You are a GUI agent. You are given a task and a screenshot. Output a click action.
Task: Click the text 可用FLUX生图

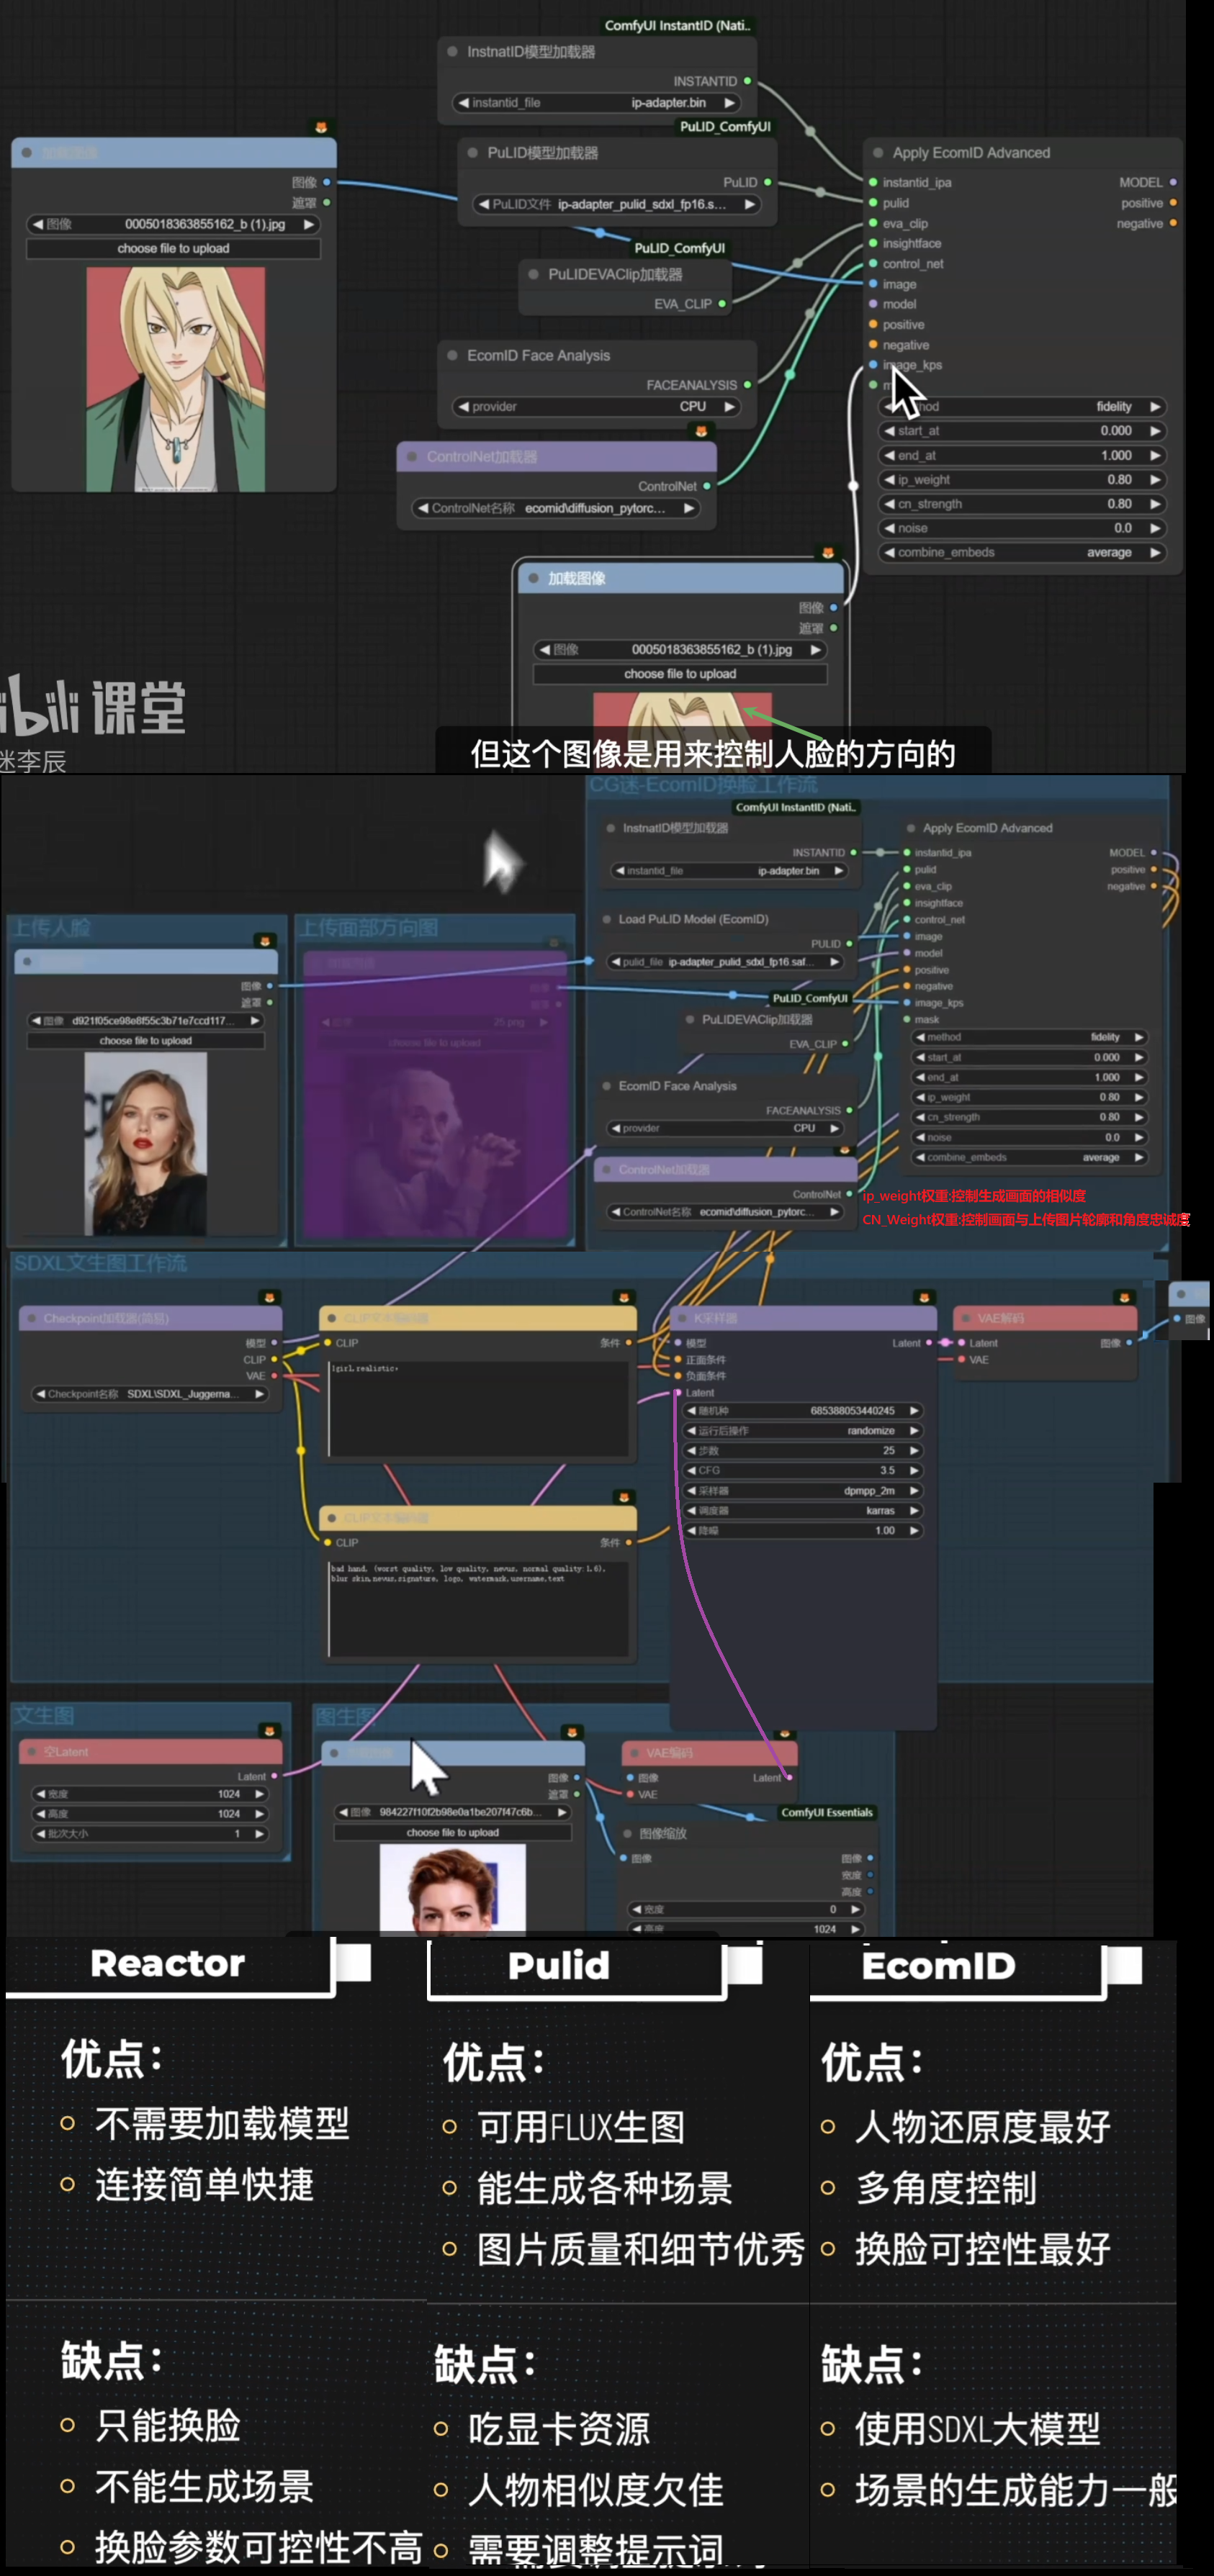[x=580, y=2127]
